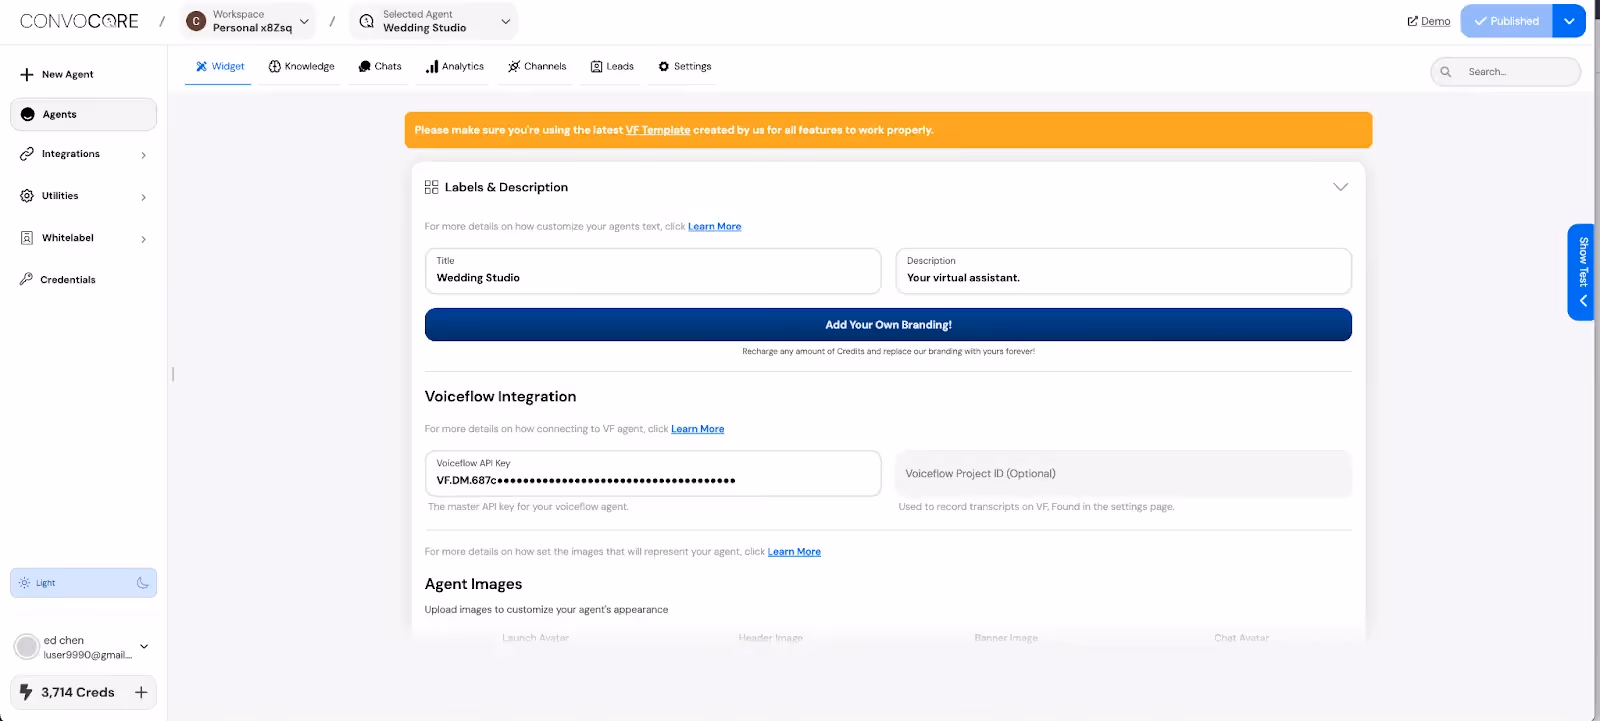Switch to the Chats tab
1600x721 pixels.
[x=380, y=66]
